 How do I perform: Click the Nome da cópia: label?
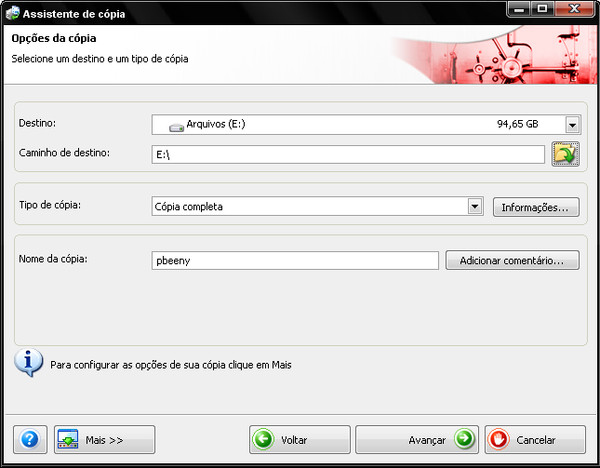click(x=53, y=259)
